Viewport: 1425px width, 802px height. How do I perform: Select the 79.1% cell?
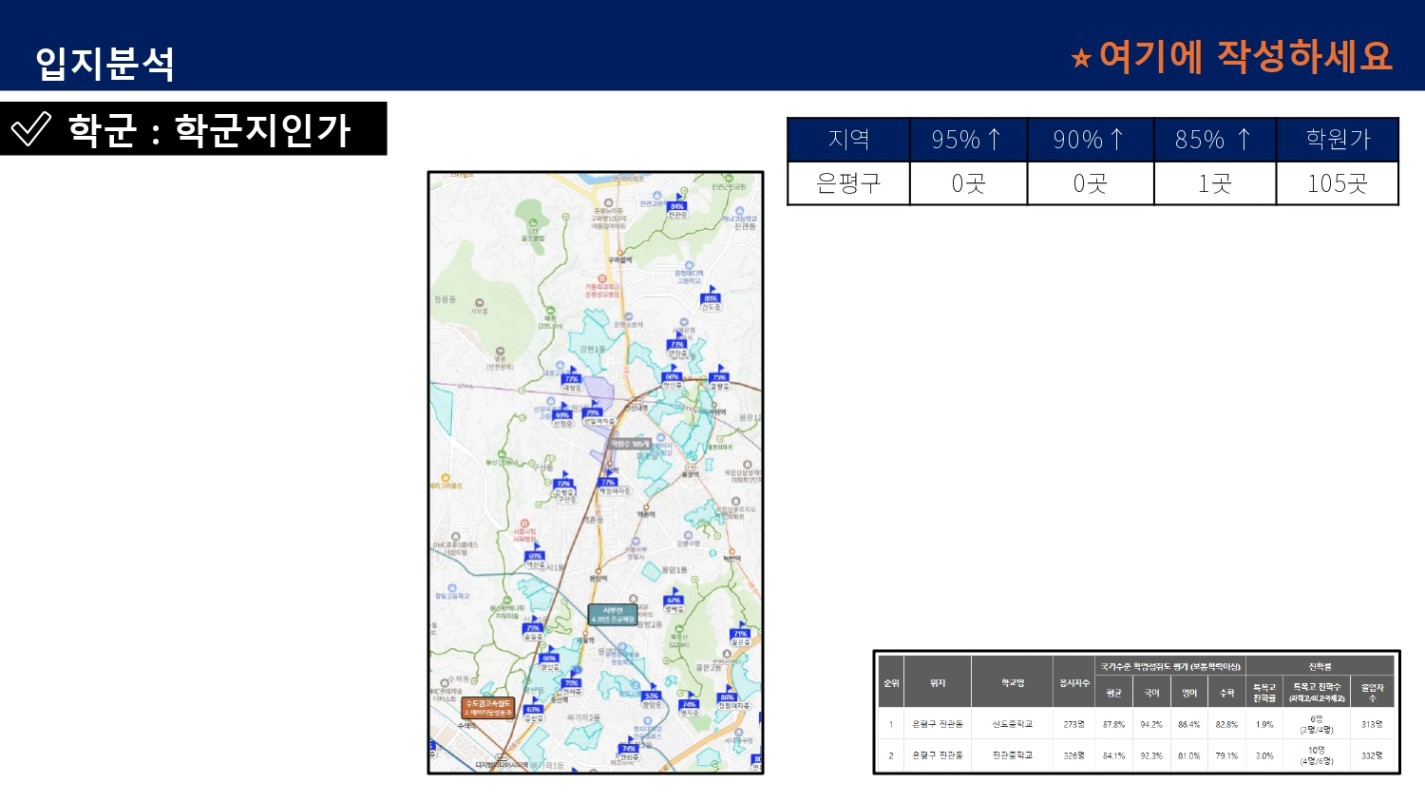[x=1227, y=755]
